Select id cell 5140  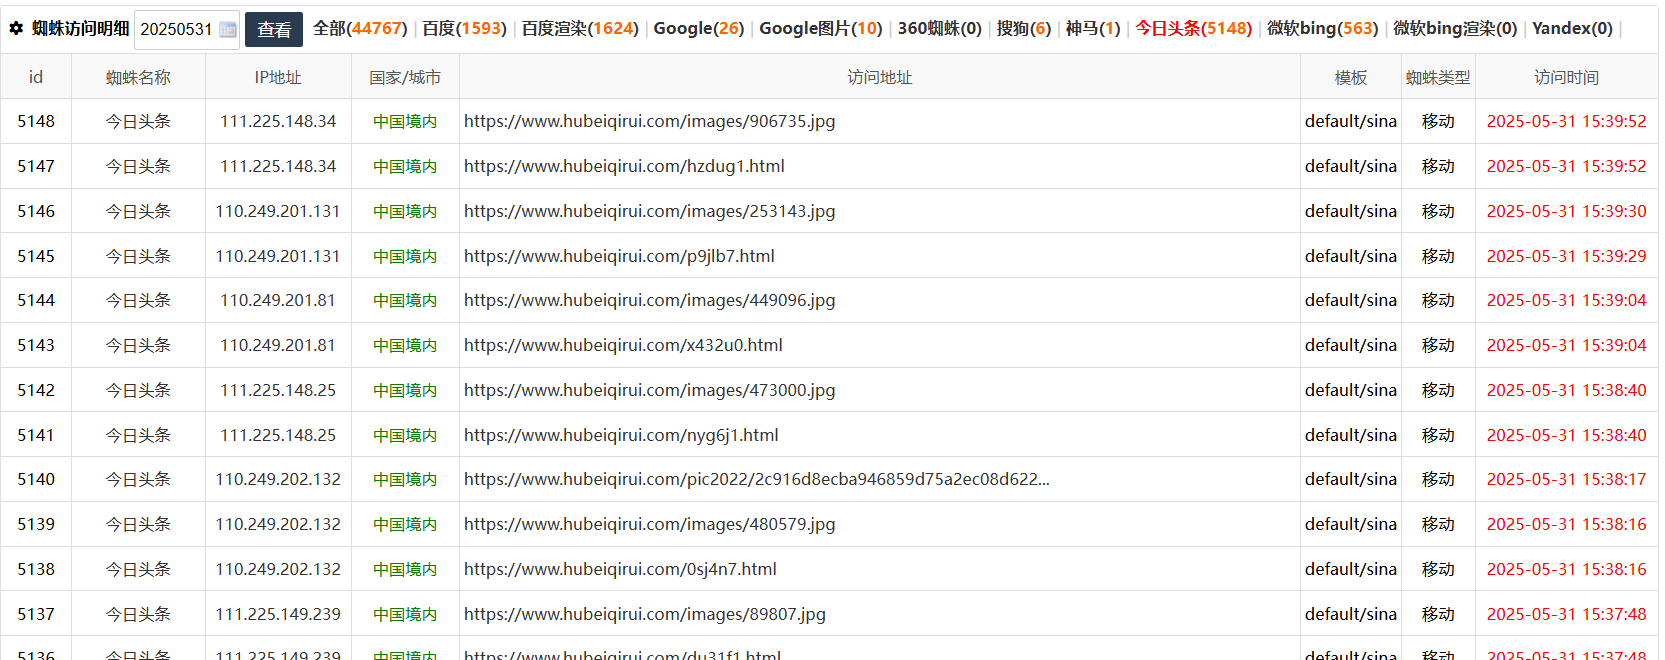(x=36, y=479)
